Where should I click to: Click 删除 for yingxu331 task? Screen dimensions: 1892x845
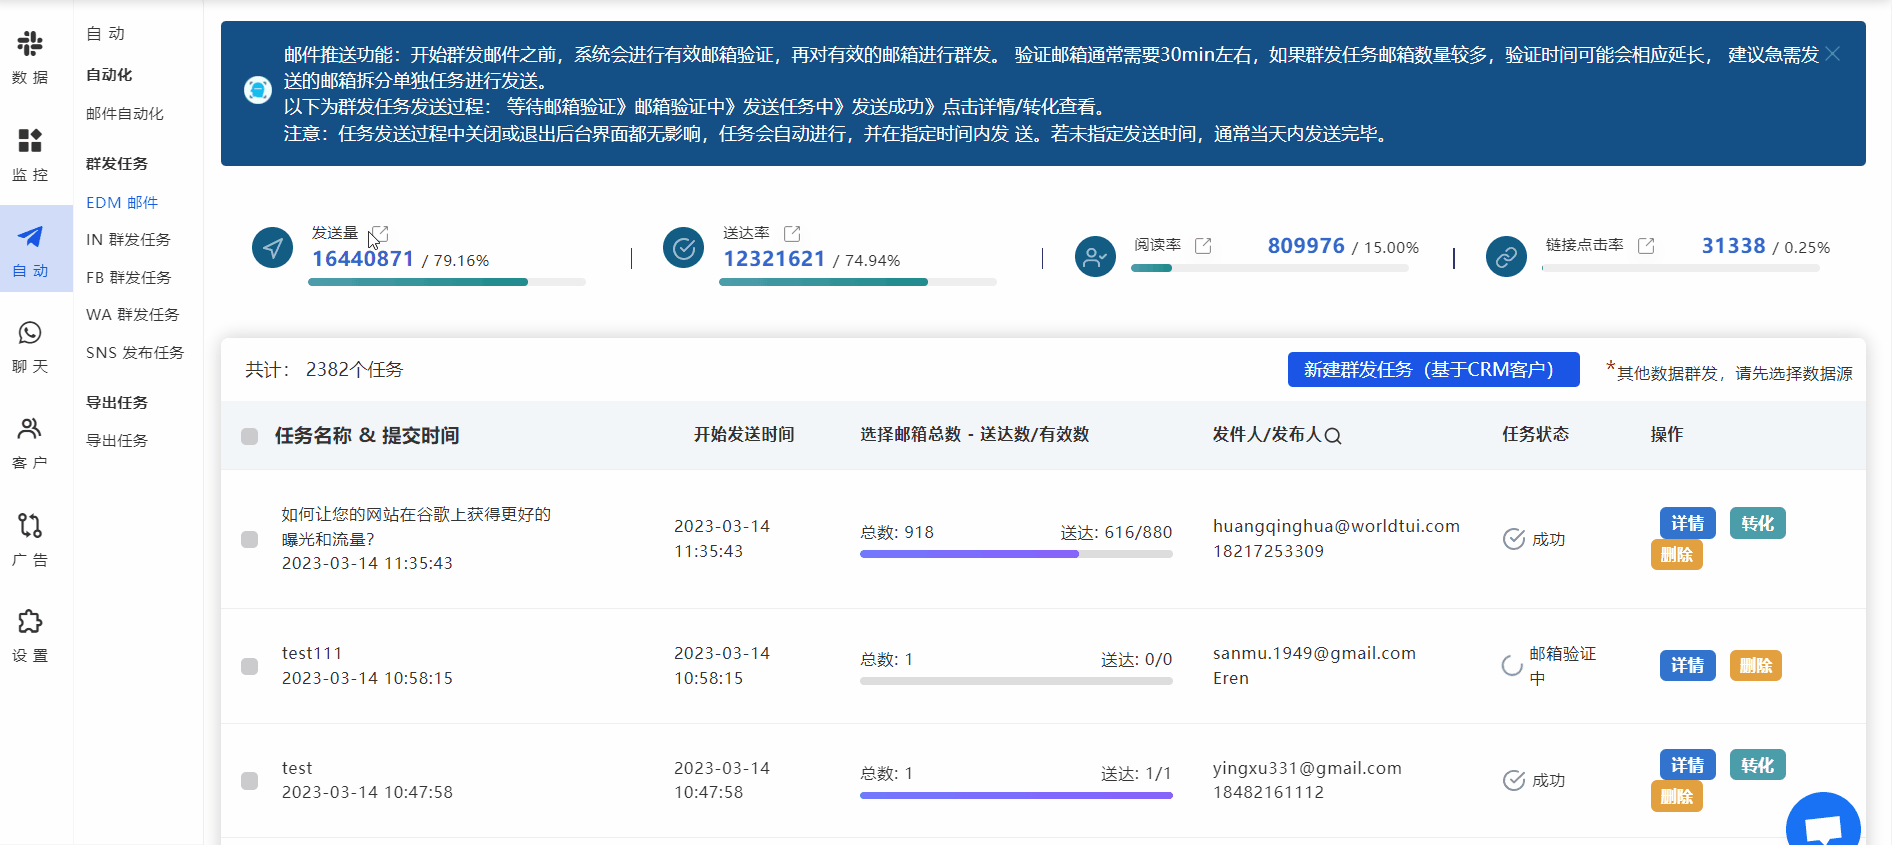1677,796
